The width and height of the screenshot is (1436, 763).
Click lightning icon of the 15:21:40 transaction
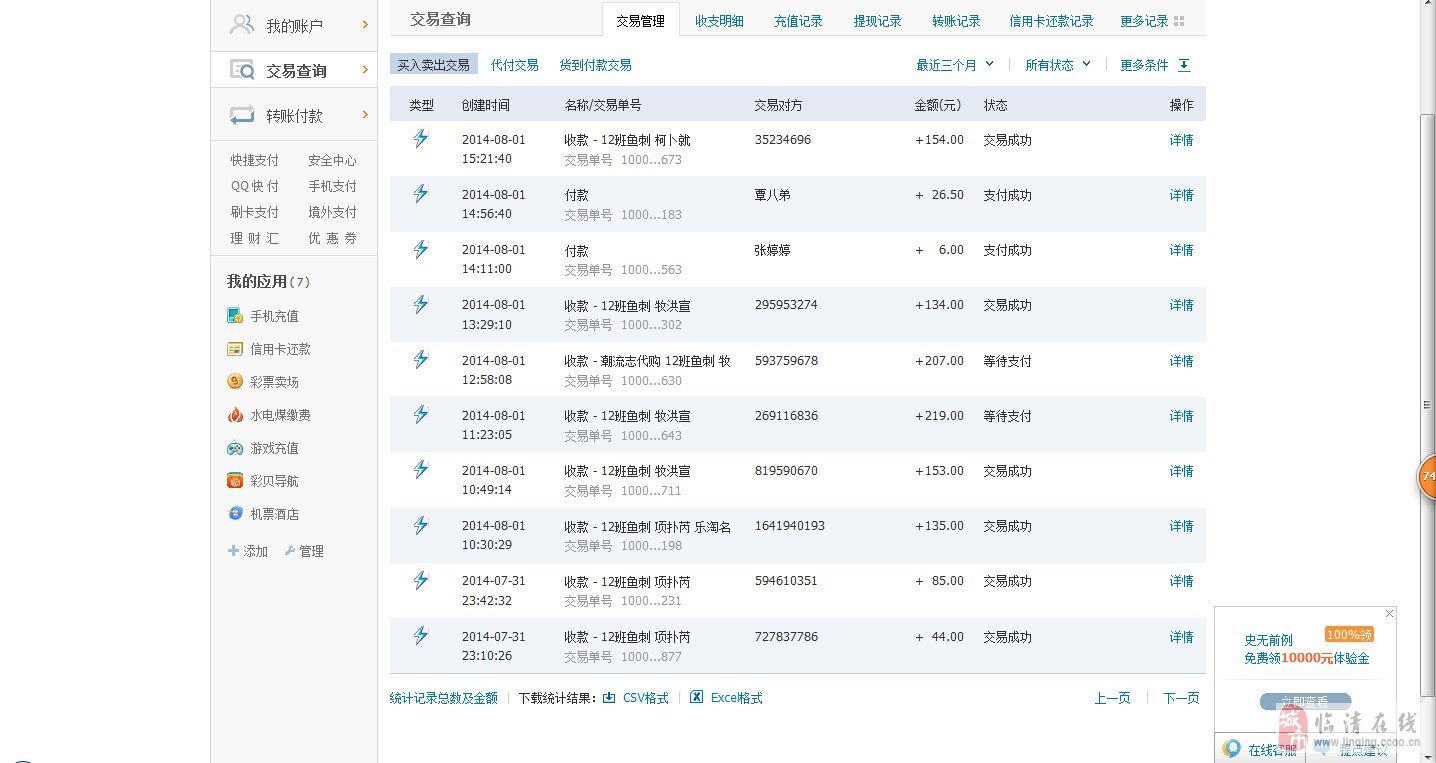click(x=421, y=139)
